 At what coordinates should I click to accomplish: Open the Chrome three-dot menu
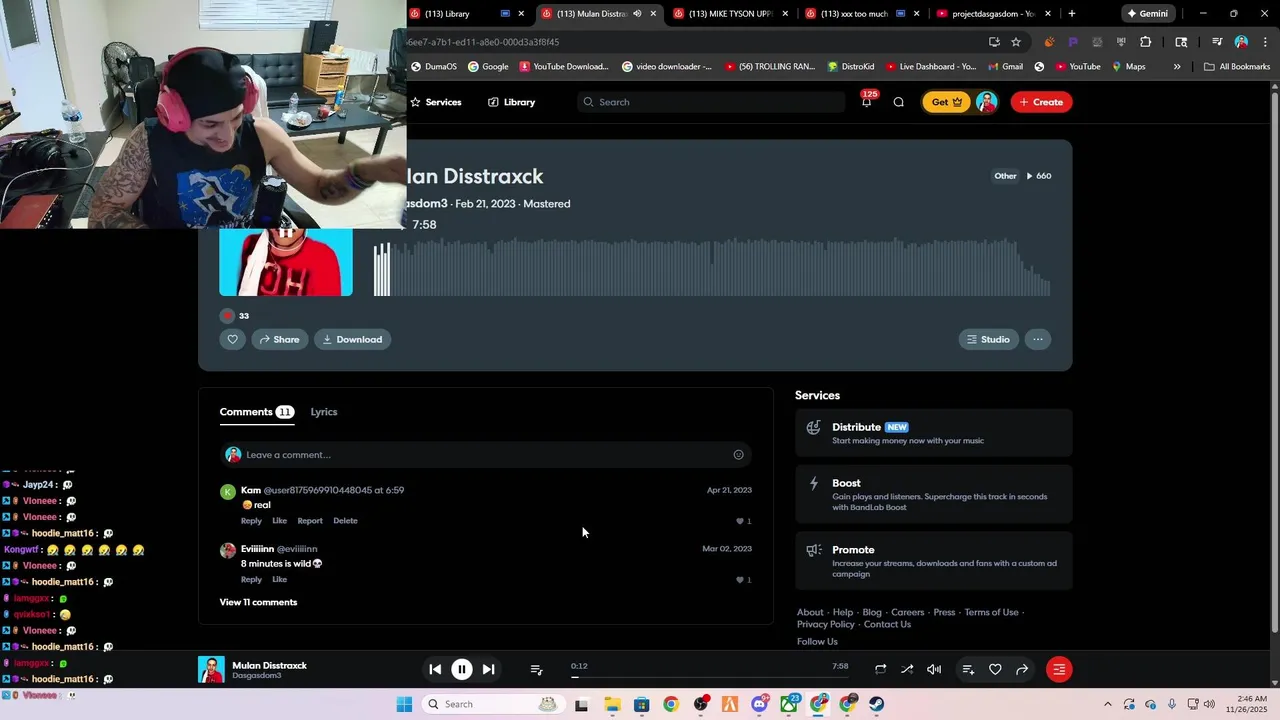[1263, 42]
